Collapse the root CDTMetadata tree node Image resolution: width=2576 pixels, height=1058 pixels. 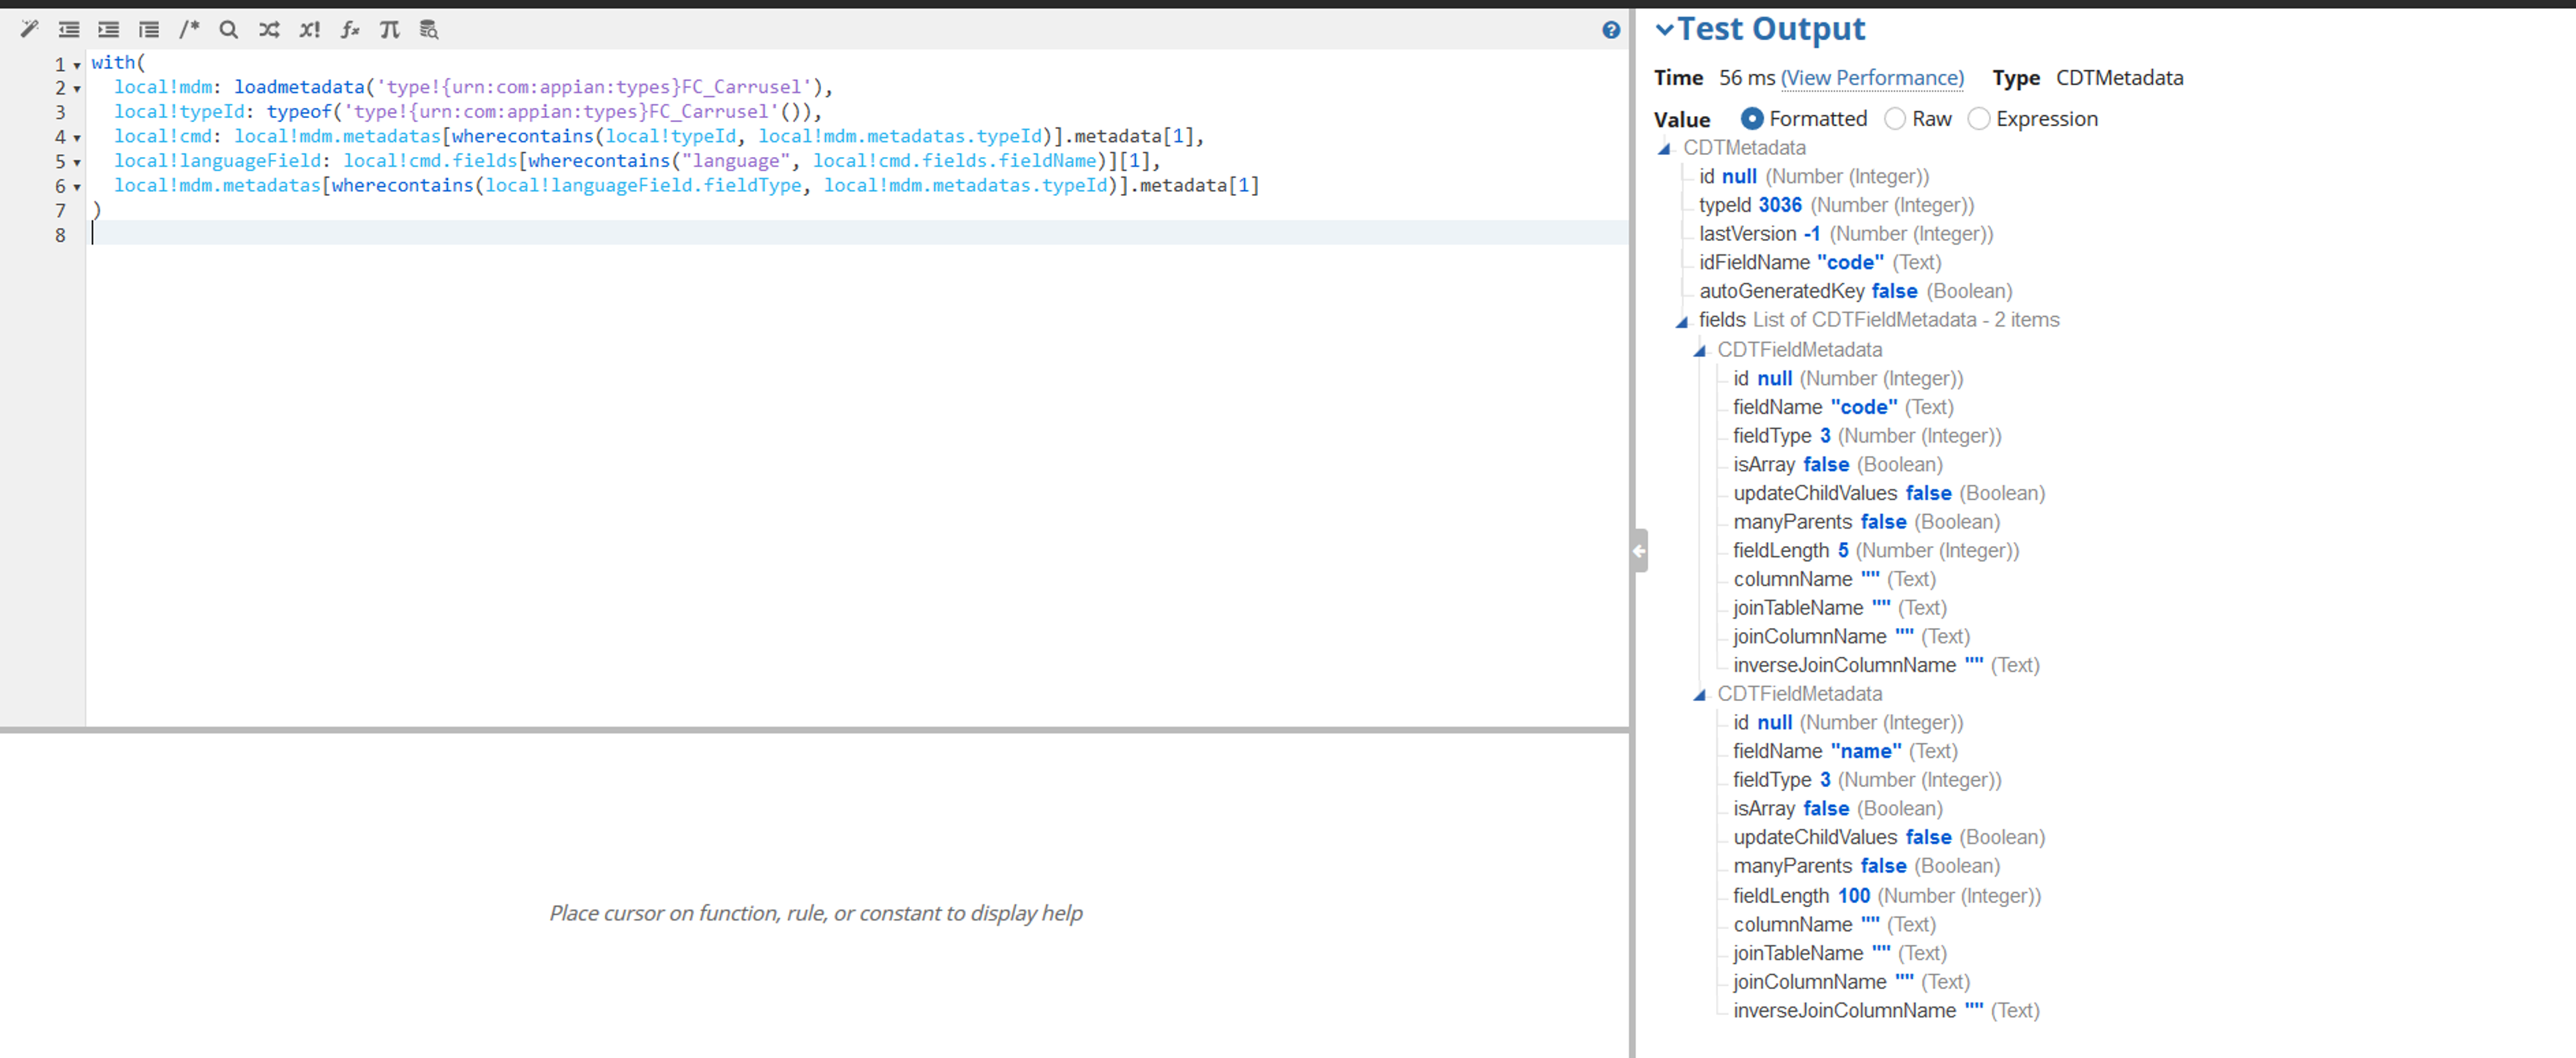1664,148
